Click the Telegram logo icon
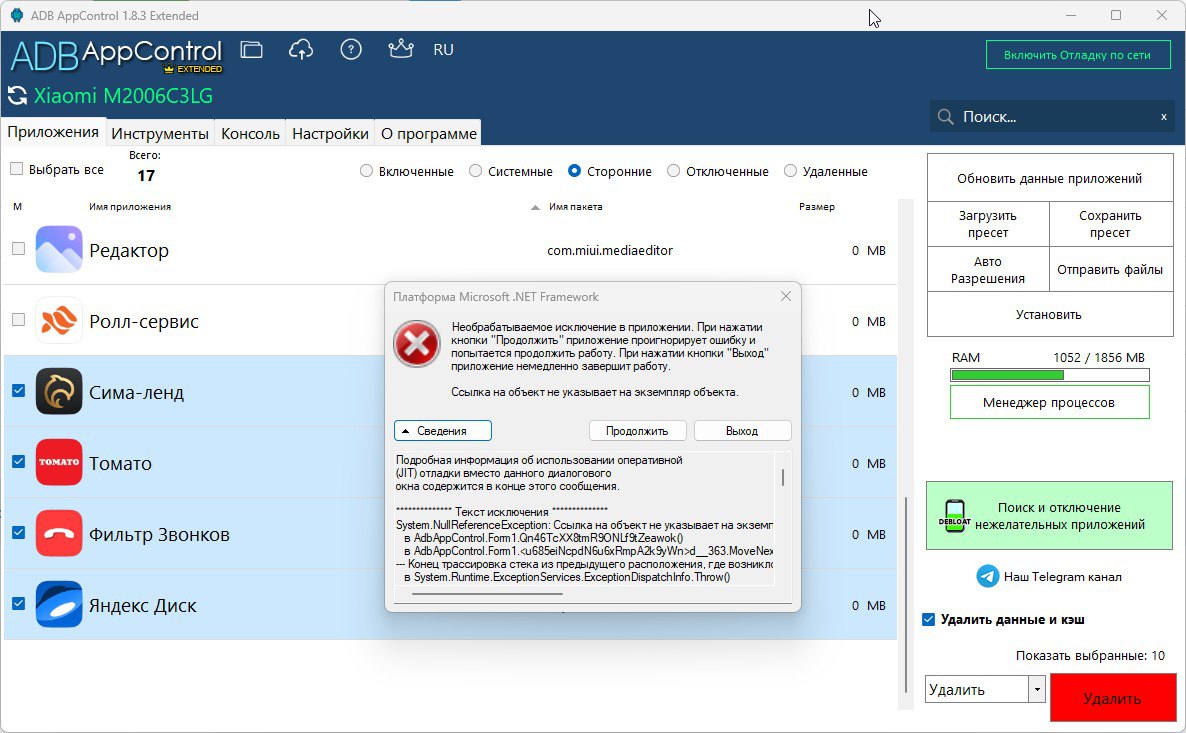This screenshot has width=1186, height=733. (988, 576)
